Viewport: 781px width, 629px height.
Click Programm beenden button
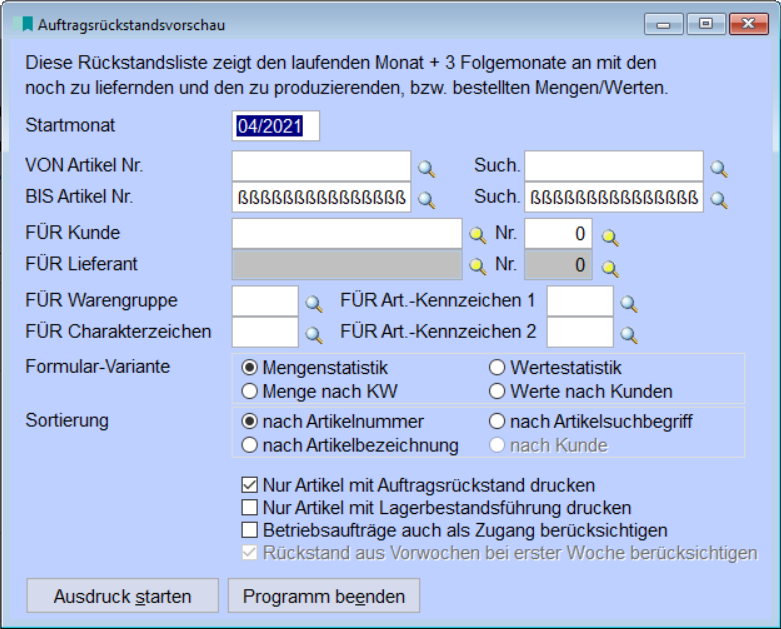[324, 596]
